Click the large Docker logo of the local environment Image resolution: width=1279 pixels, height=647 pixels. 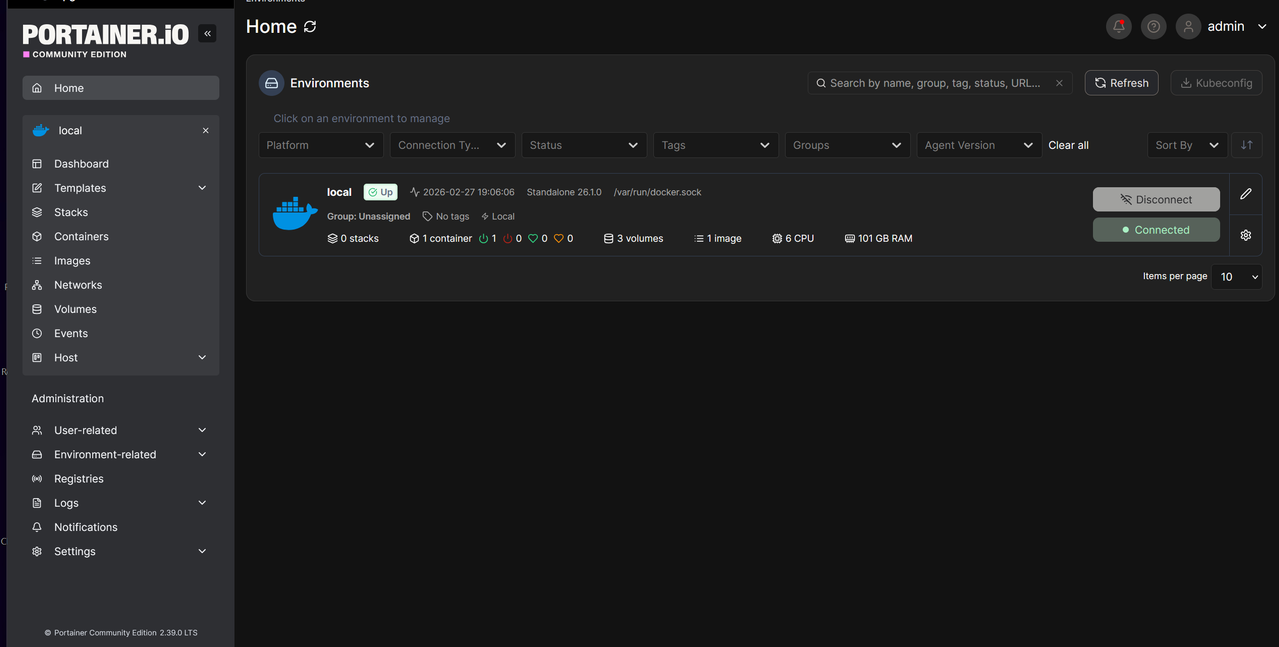294,214
